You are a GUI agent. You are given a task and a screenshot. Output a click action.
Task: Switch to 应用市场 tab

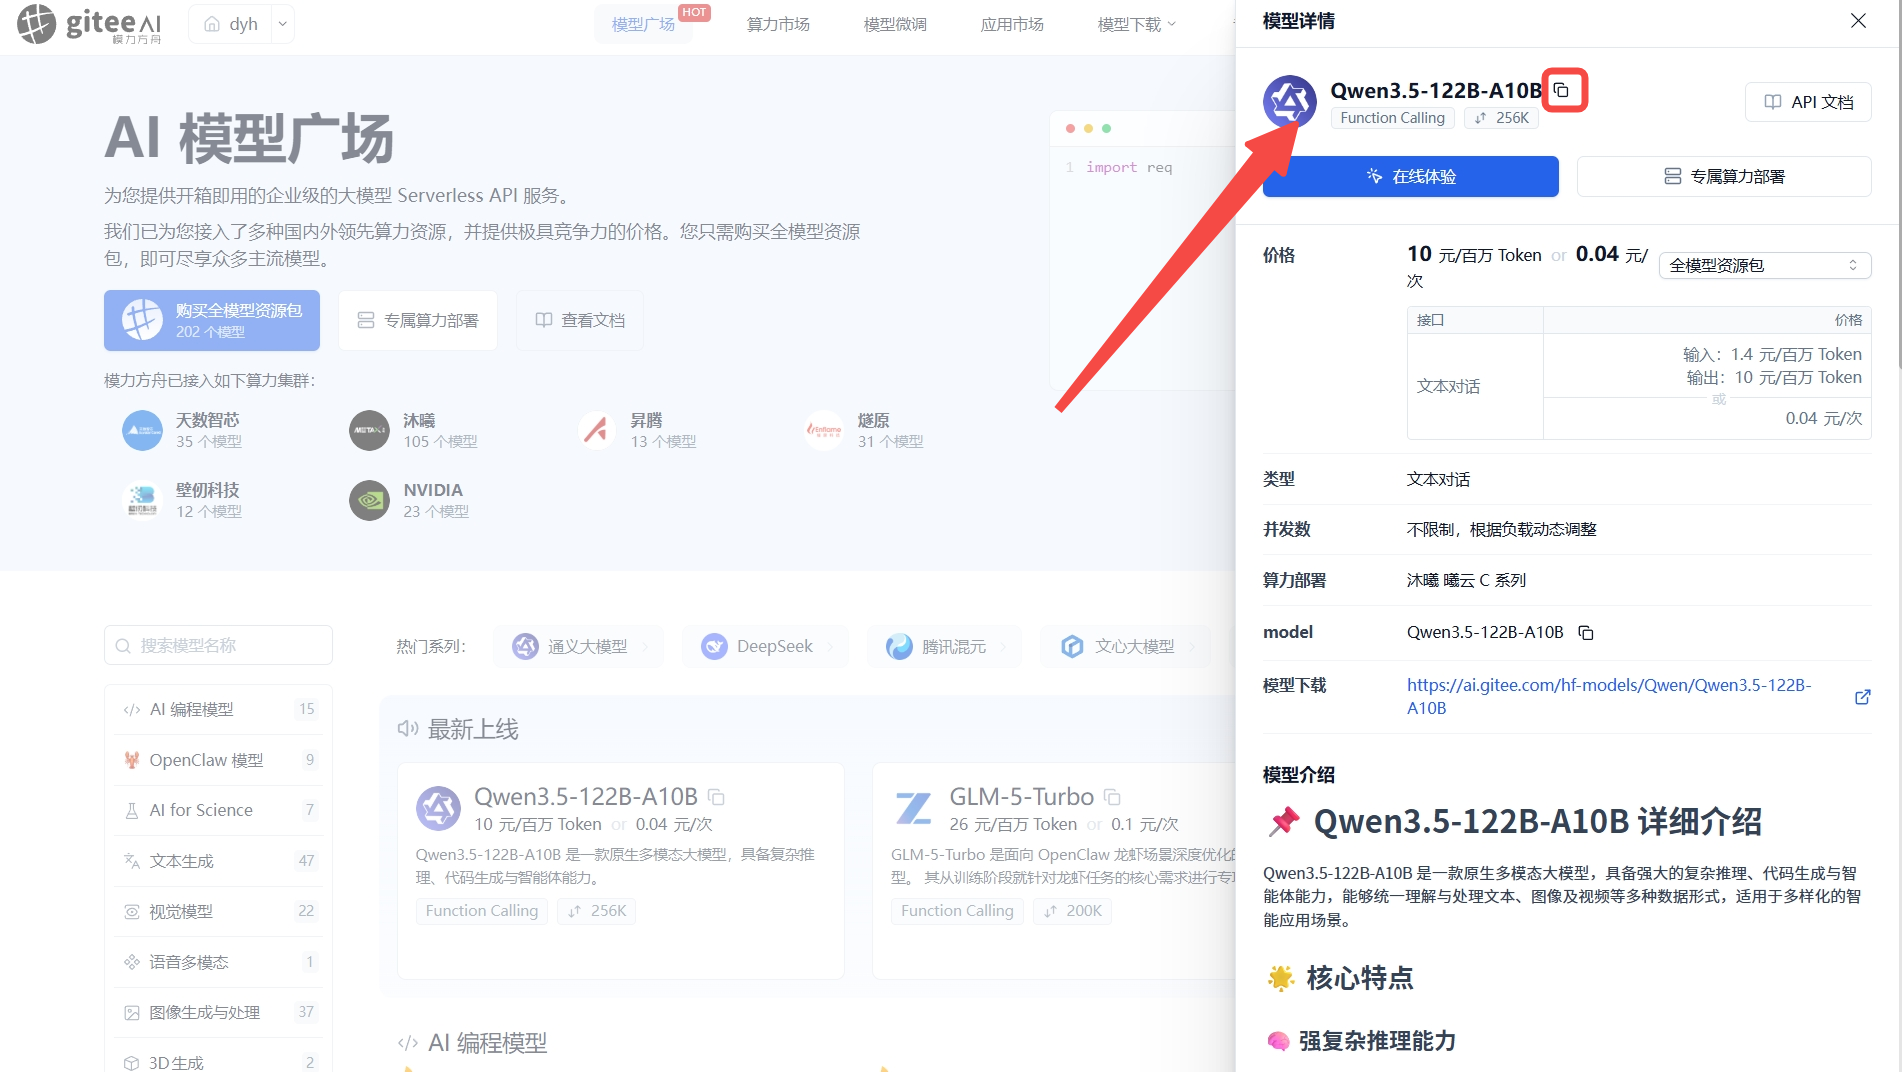tap(1012, 24)
